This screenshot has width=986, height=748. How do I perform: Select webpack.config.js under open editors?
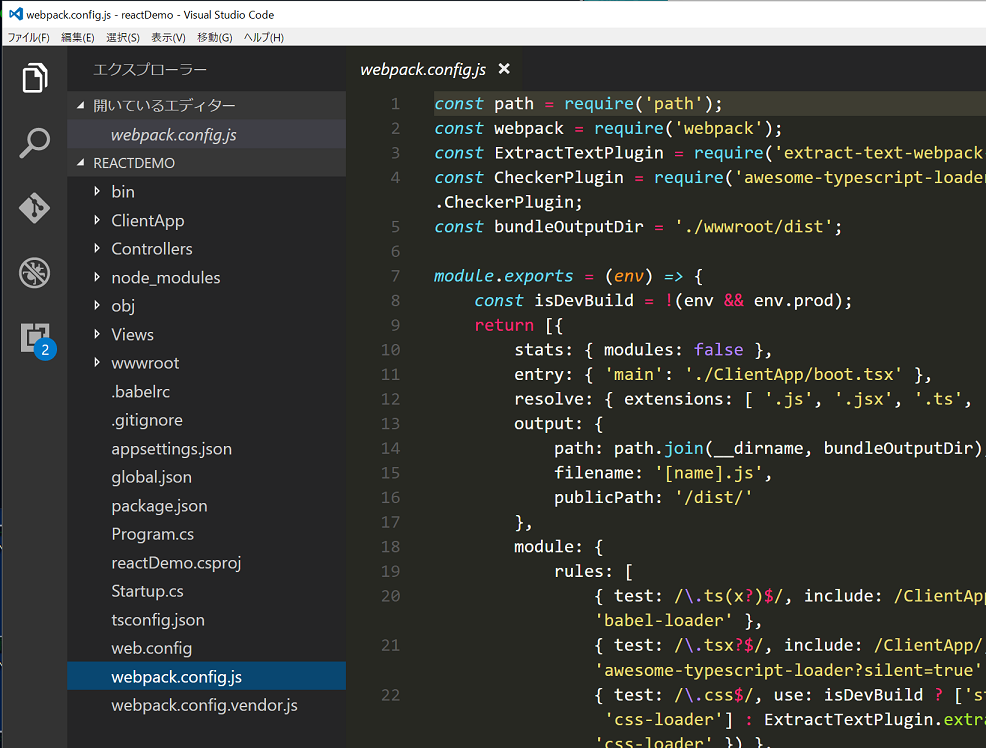(x=207, y=135)
